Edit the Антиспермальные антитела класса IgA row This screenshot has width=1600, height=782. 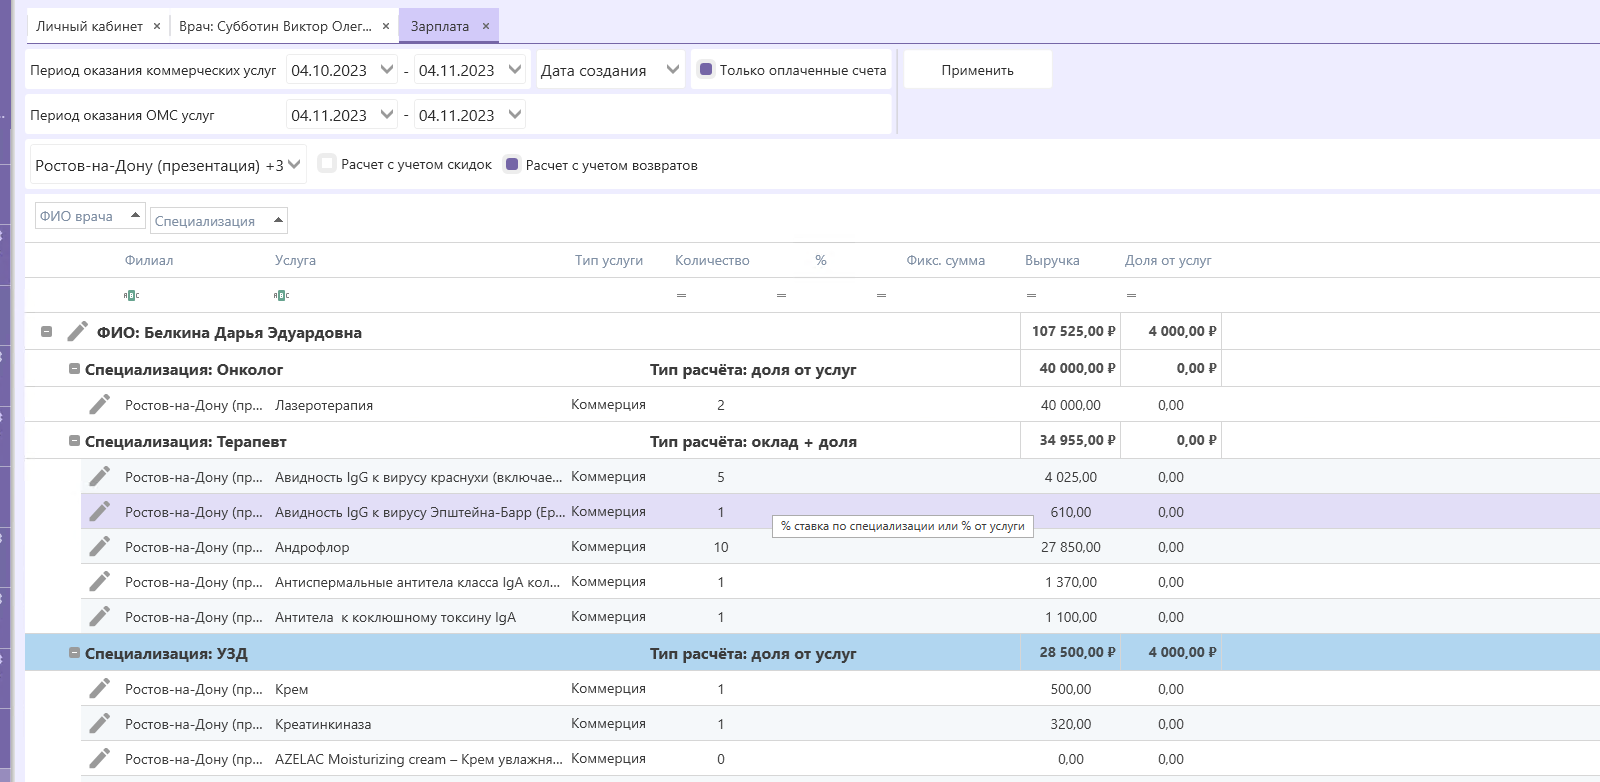[x=99, y=581]
